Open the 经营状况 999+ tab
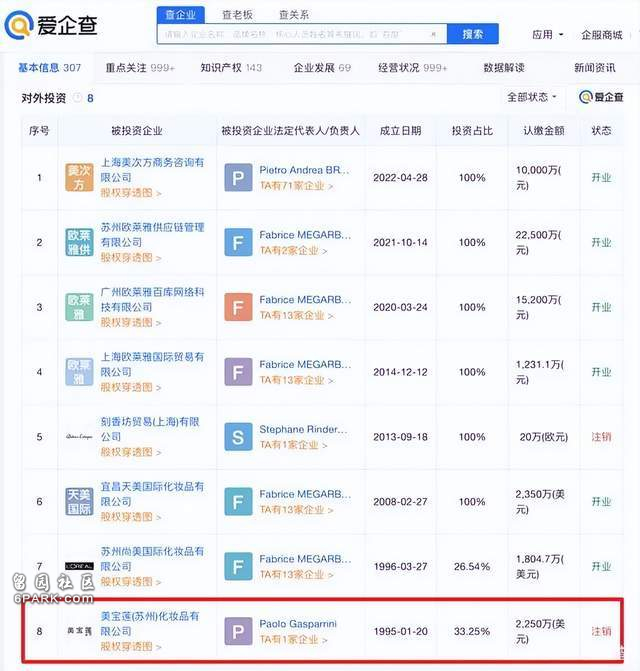The height and width of the screenshot is (671, 640). tap(412, 68)
